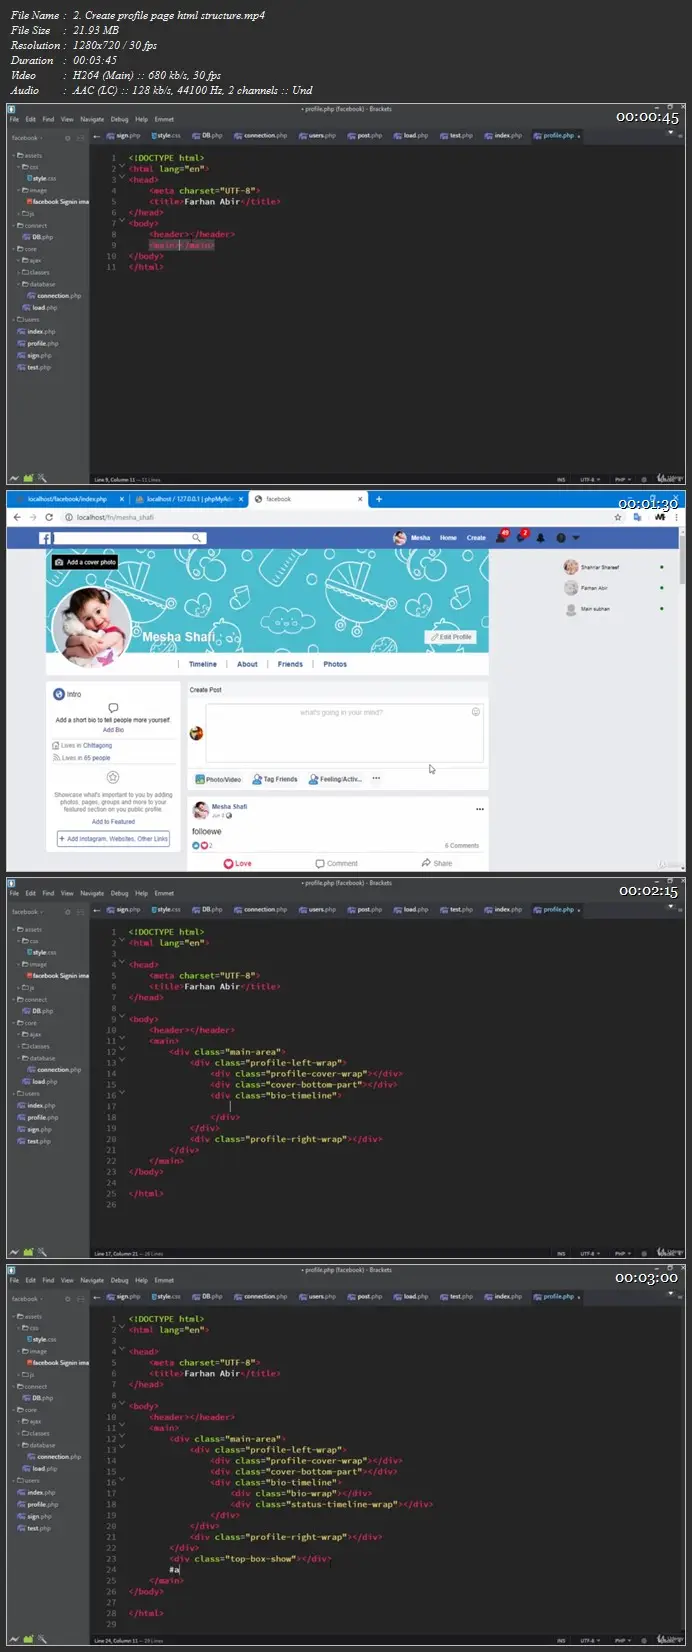Select the Friends profile tab
Viewport: 692px width, 1652px height.
point(290,664)
